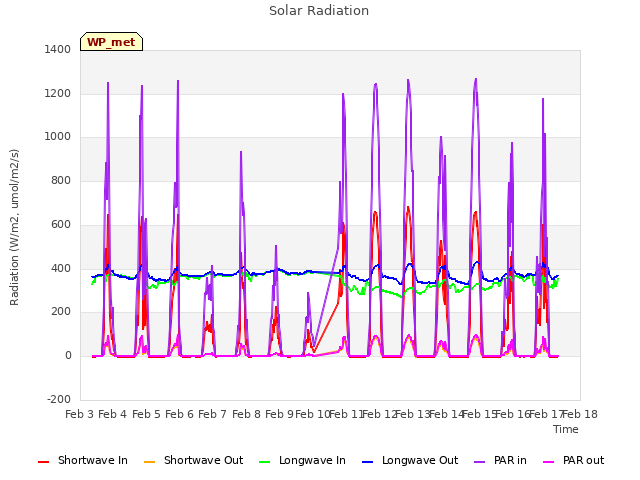The width and height of the screenshot is (640, 480).
Task: Click the green Longwave In legend swatch
Action: coord(265,462)
